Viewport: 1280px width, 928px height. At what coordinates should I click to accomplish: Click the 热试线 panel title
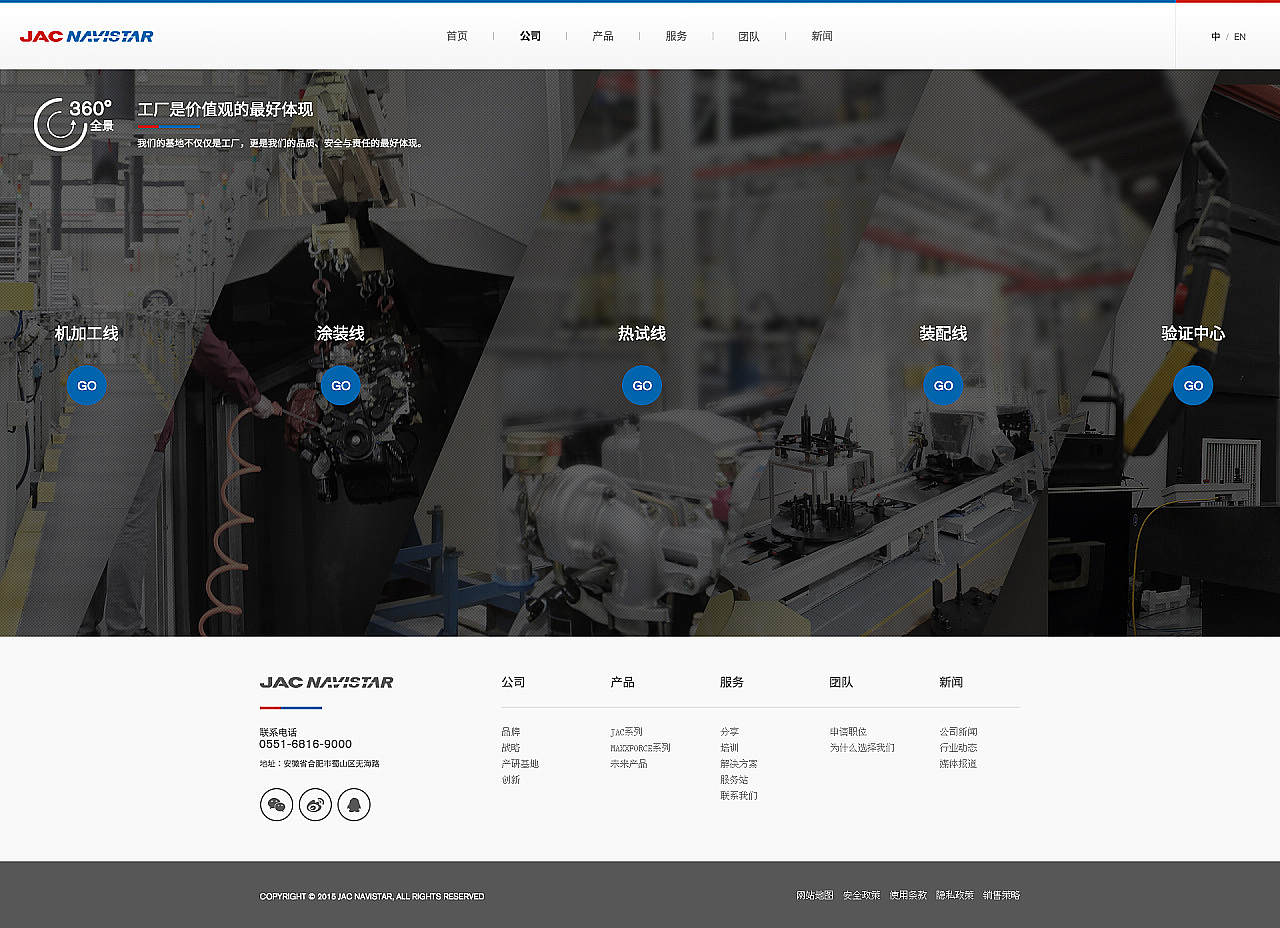pos(642,333)
